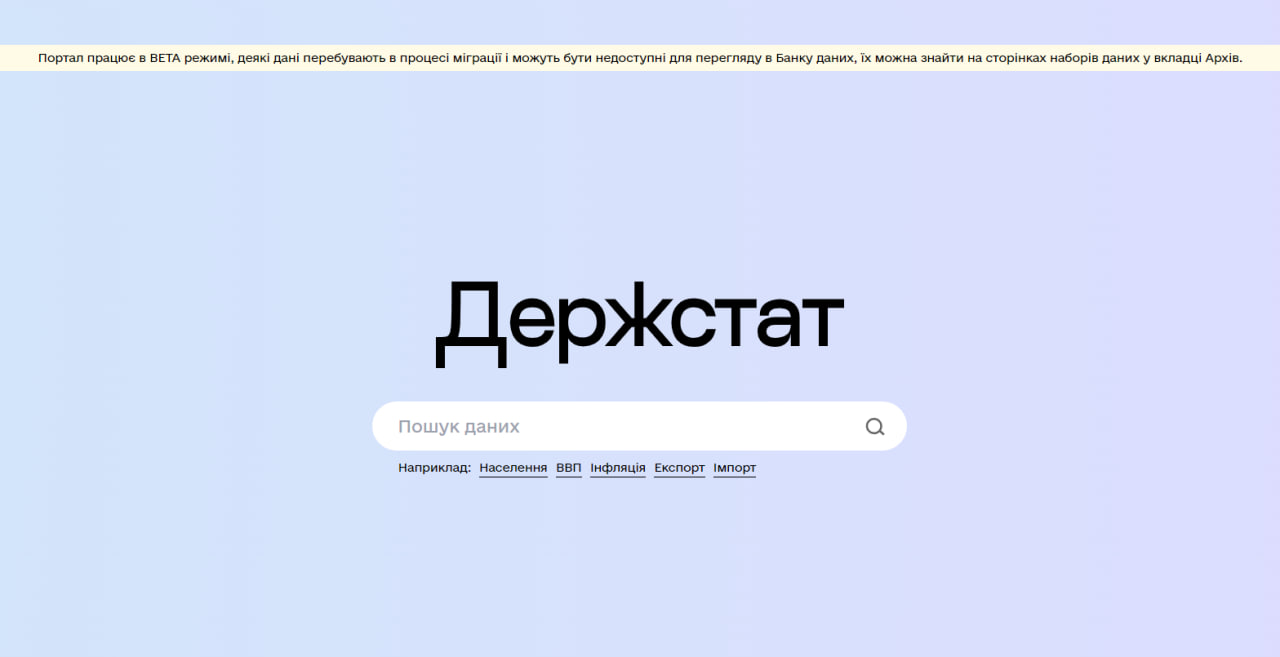Image resolution: width=1280 pixels, height=657 pixels.
Task: Open the Інфляція example link
Action: tap(618, 468)
